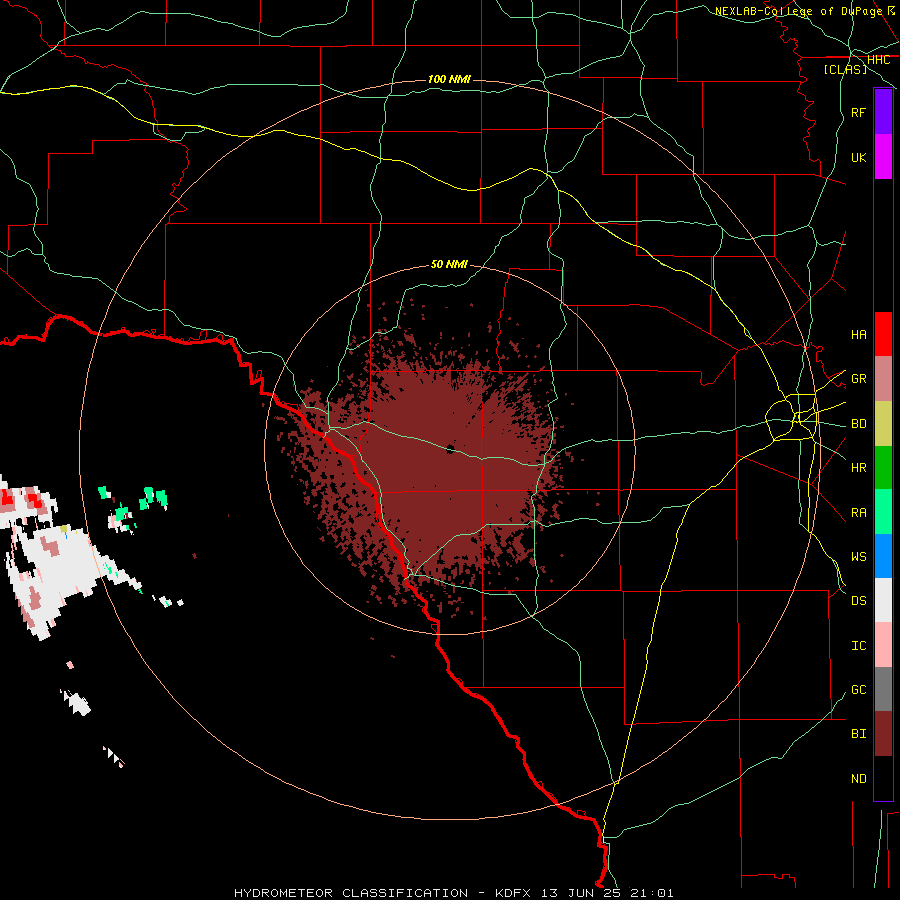Click the IC light pink legend swatch
This screenshot has width=900, height=900.
pyautogui.click(x=883, y=645)
